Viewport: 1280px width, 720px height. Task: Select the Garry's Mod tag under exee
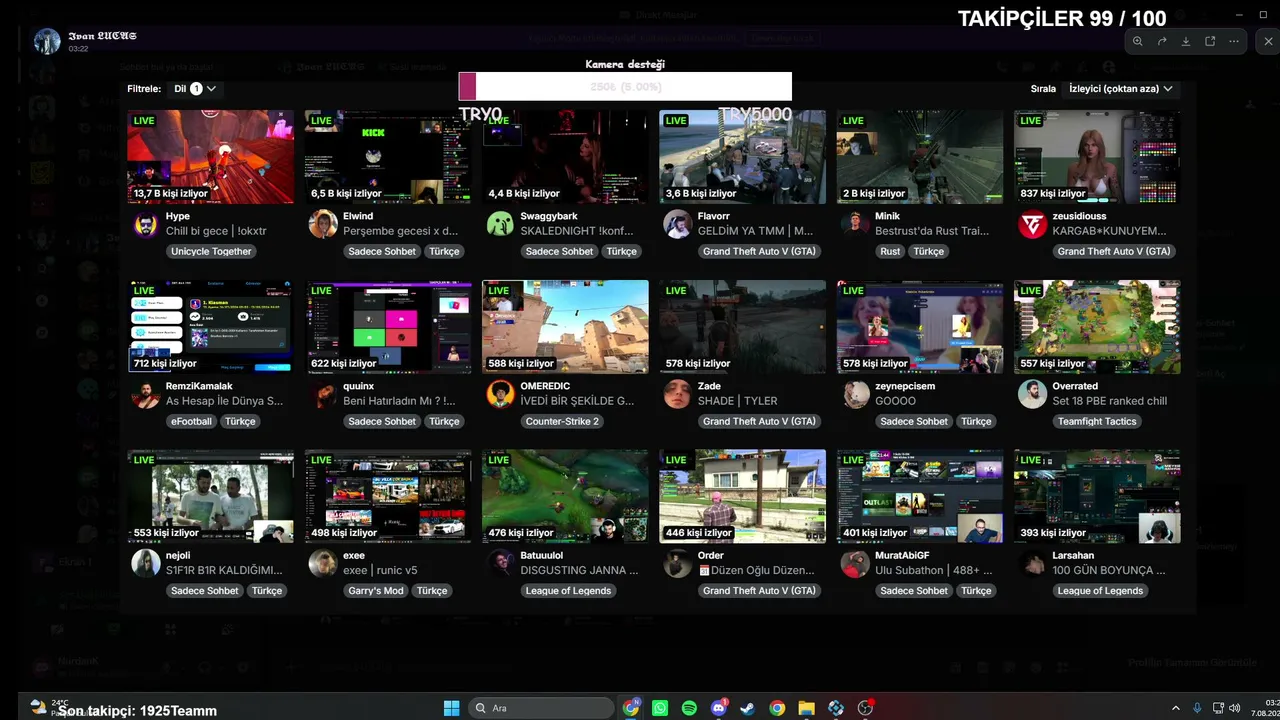coord(376,591)
